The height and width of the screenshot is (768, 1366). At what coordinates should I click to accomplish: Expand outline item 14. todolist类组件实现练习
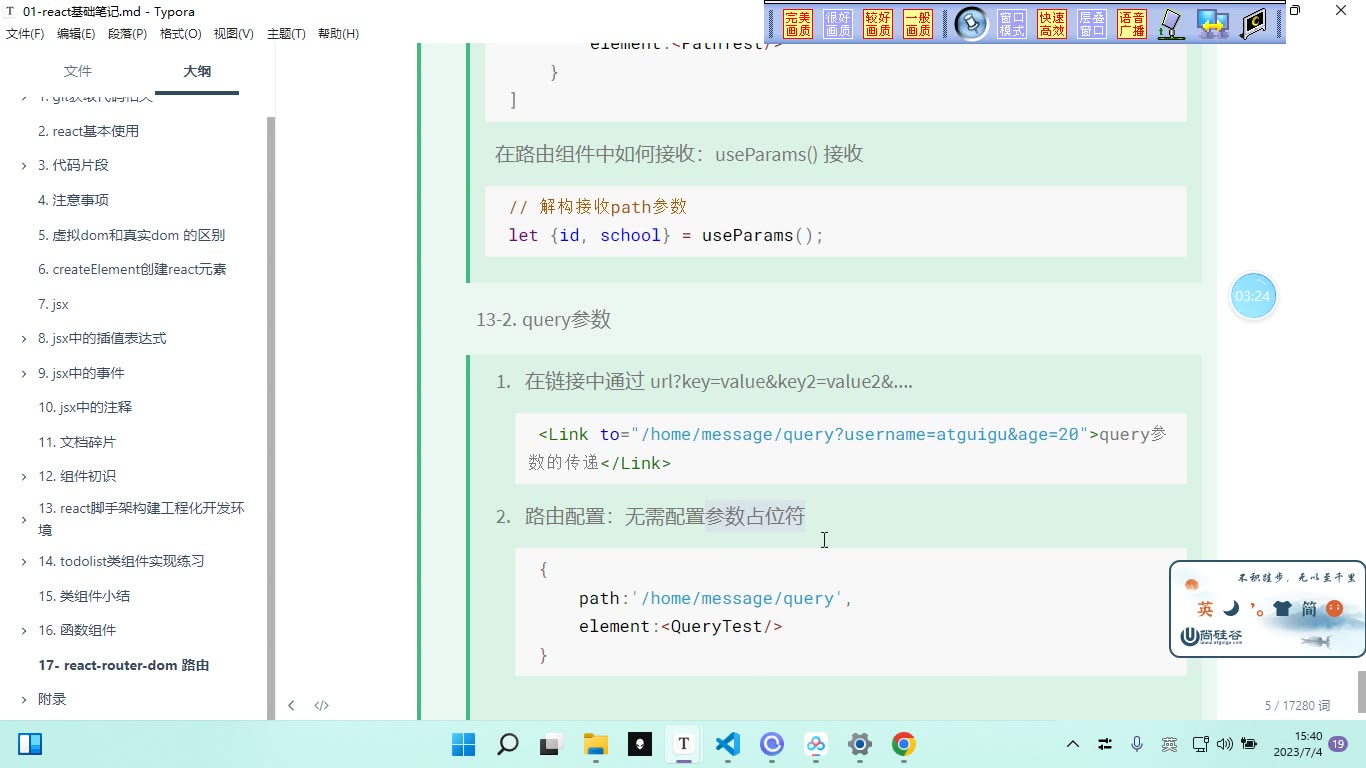(x=24, y=562)
